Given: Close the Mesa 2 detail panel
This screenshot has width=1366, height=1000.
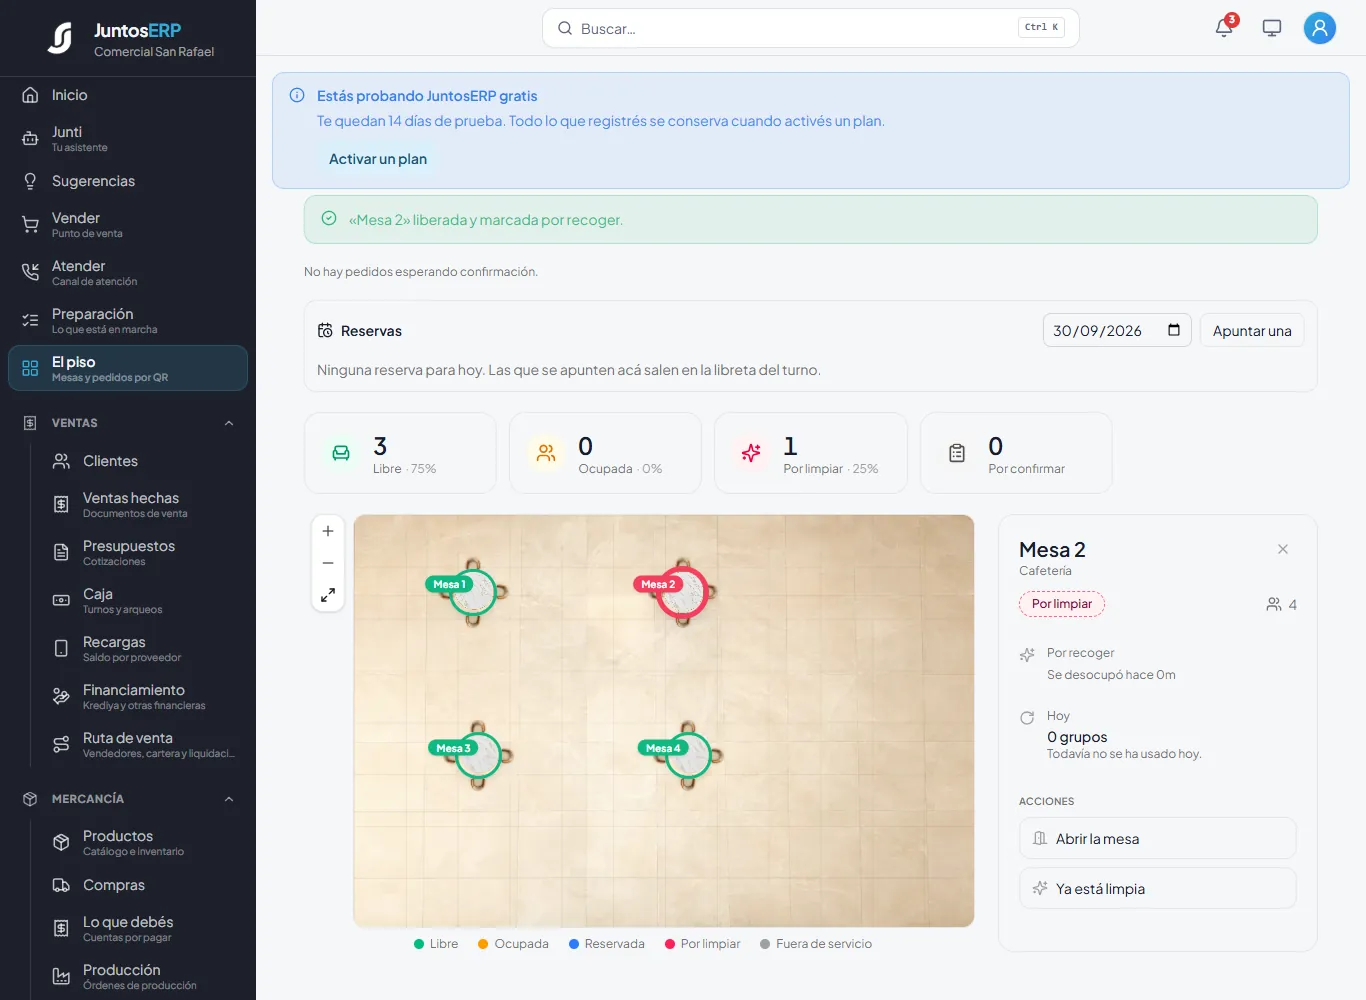Looking at the screenshot, I should 1283,549.
